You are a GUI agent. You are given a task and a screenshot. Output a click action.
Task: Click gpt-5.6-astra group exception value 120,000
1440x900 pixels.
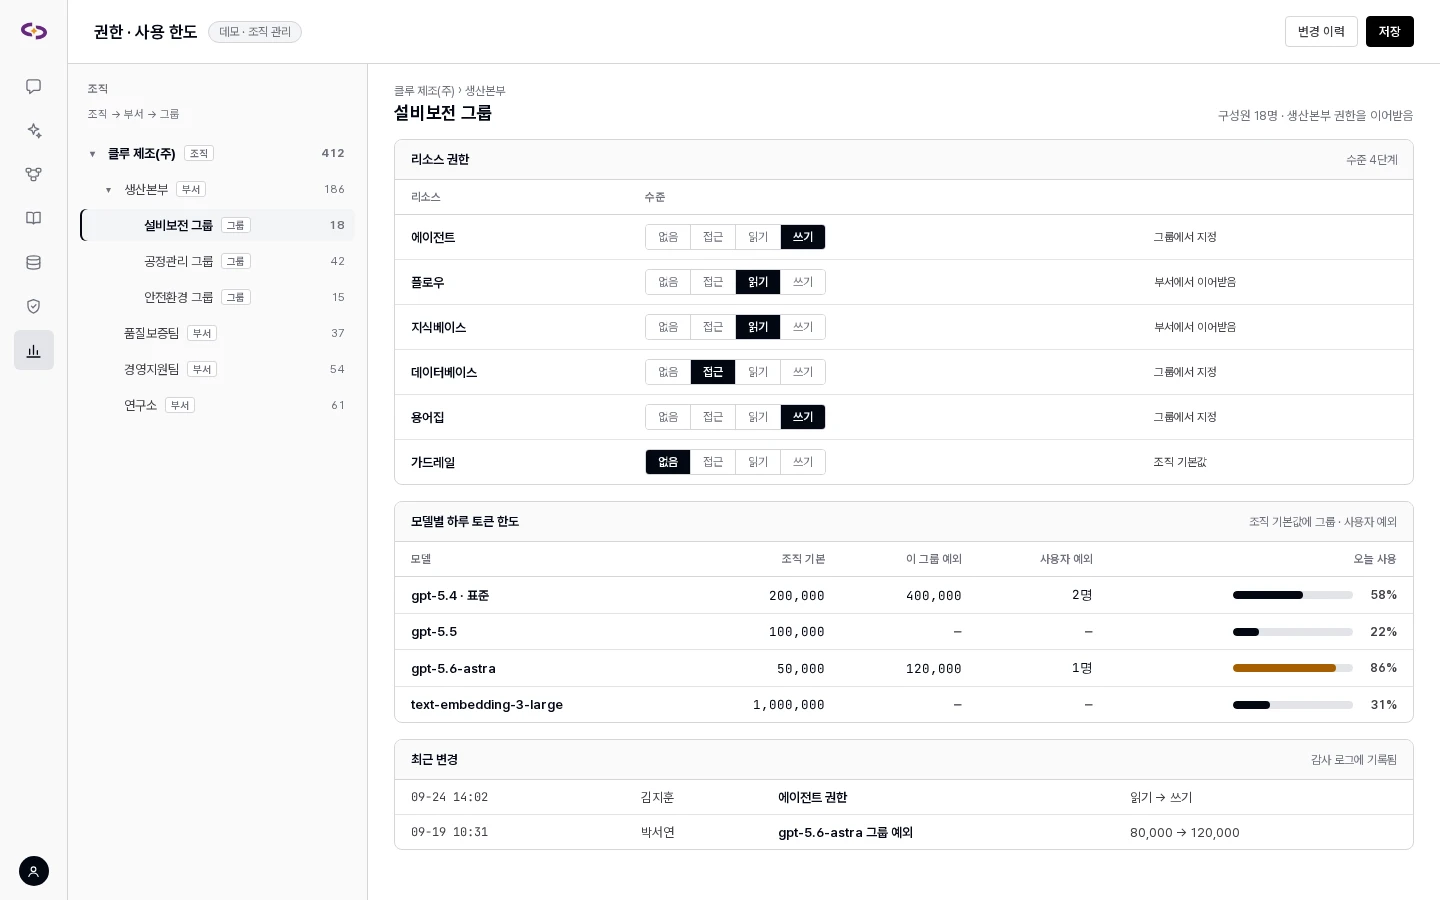click(x=933, y=669)
